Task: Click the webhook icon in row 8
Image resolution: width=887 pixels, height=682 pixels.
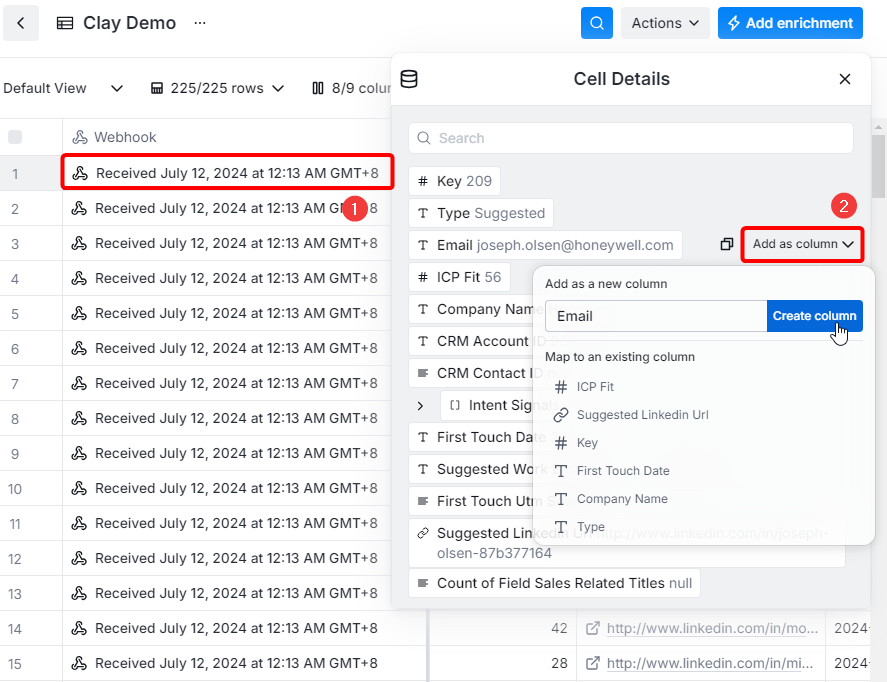Action: [79, 418]
